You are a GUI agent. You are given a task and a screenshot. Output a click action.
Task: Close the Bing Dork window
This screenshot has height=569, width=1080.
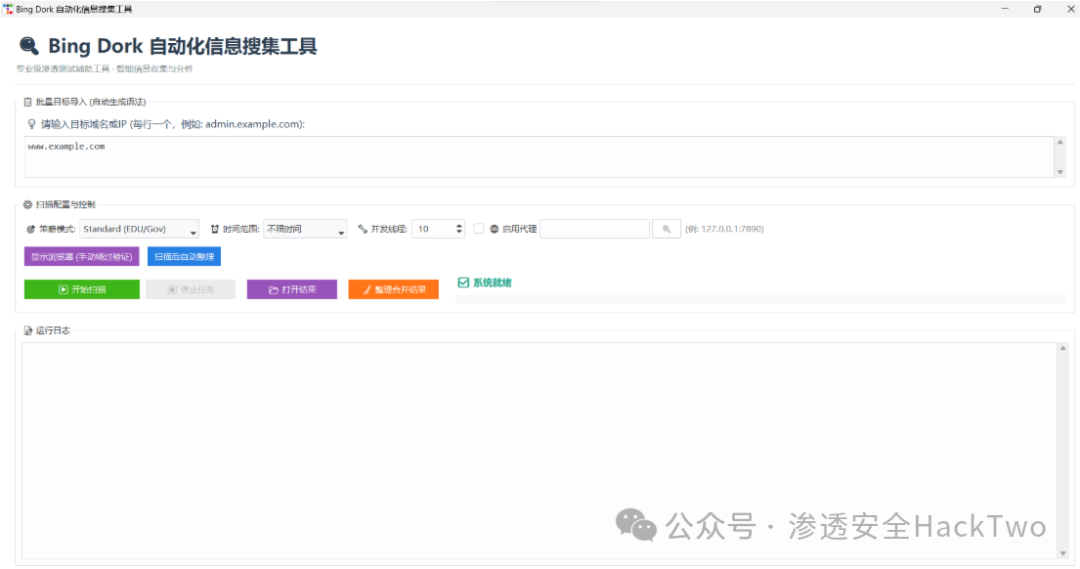click(x=1070, y=9)
